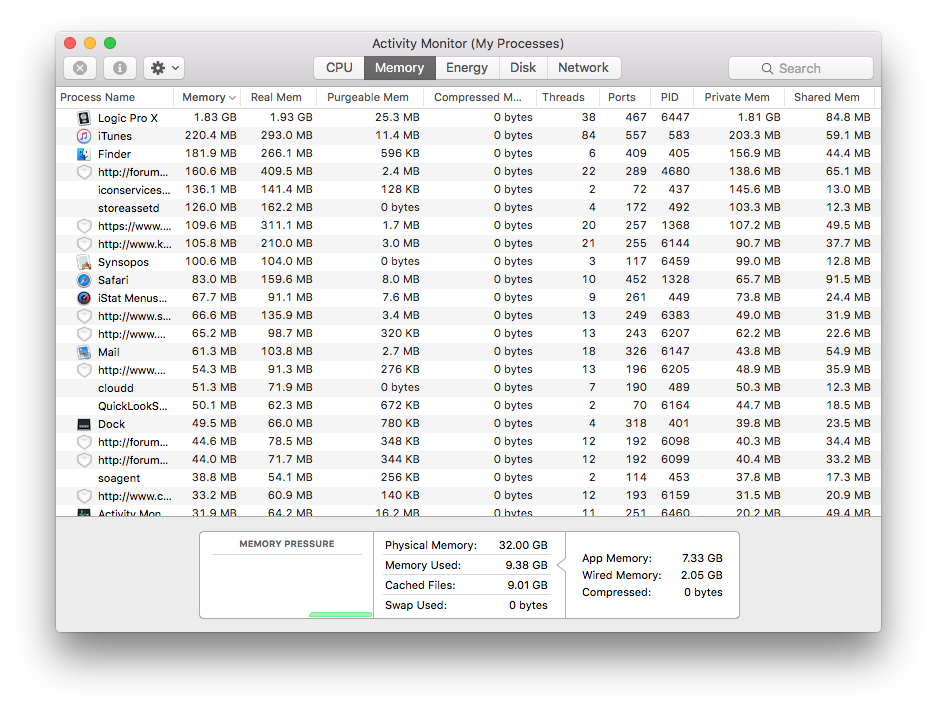The width and height of the screenshot is (937, 712).
Task: Select the Safari compass icon
Action: 84,280
